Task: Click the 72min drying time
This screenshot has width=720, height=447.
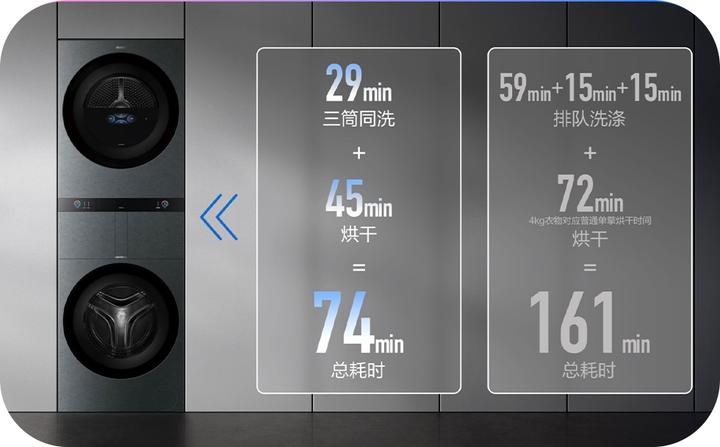Action: tap(589, 193)
